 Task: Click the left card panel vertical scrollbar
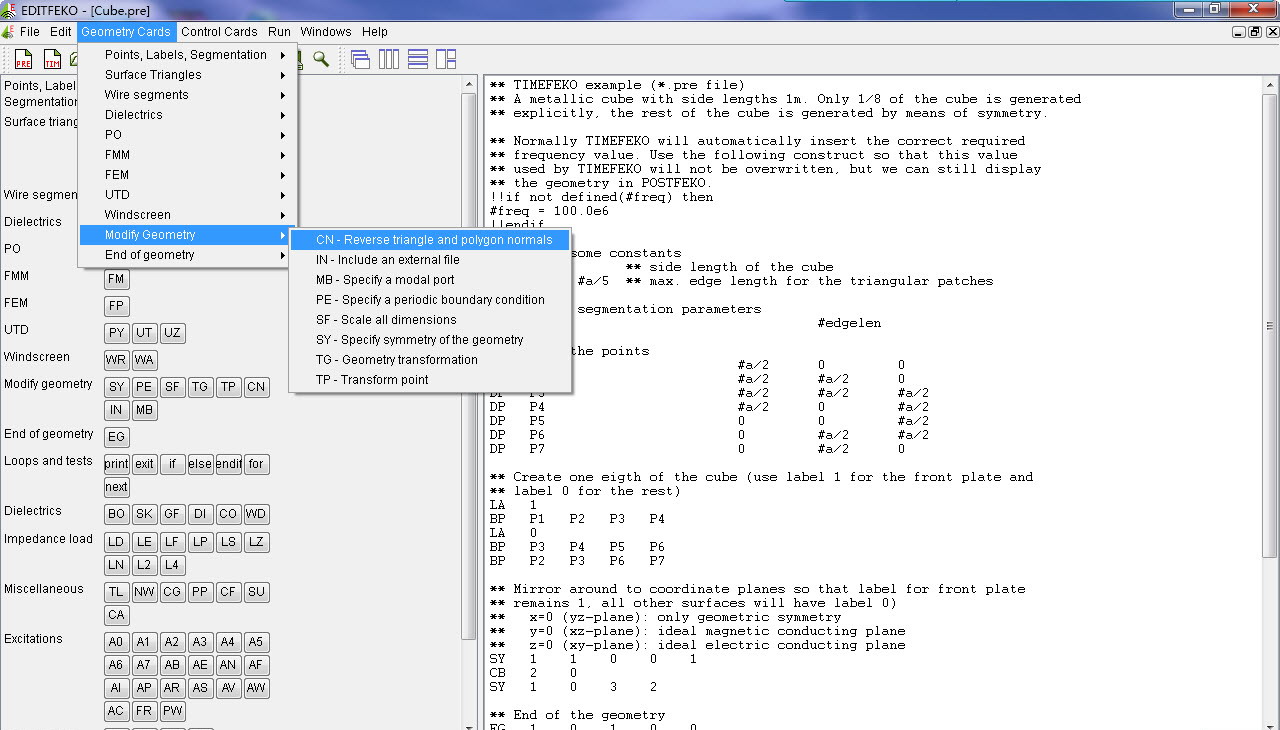470,365
